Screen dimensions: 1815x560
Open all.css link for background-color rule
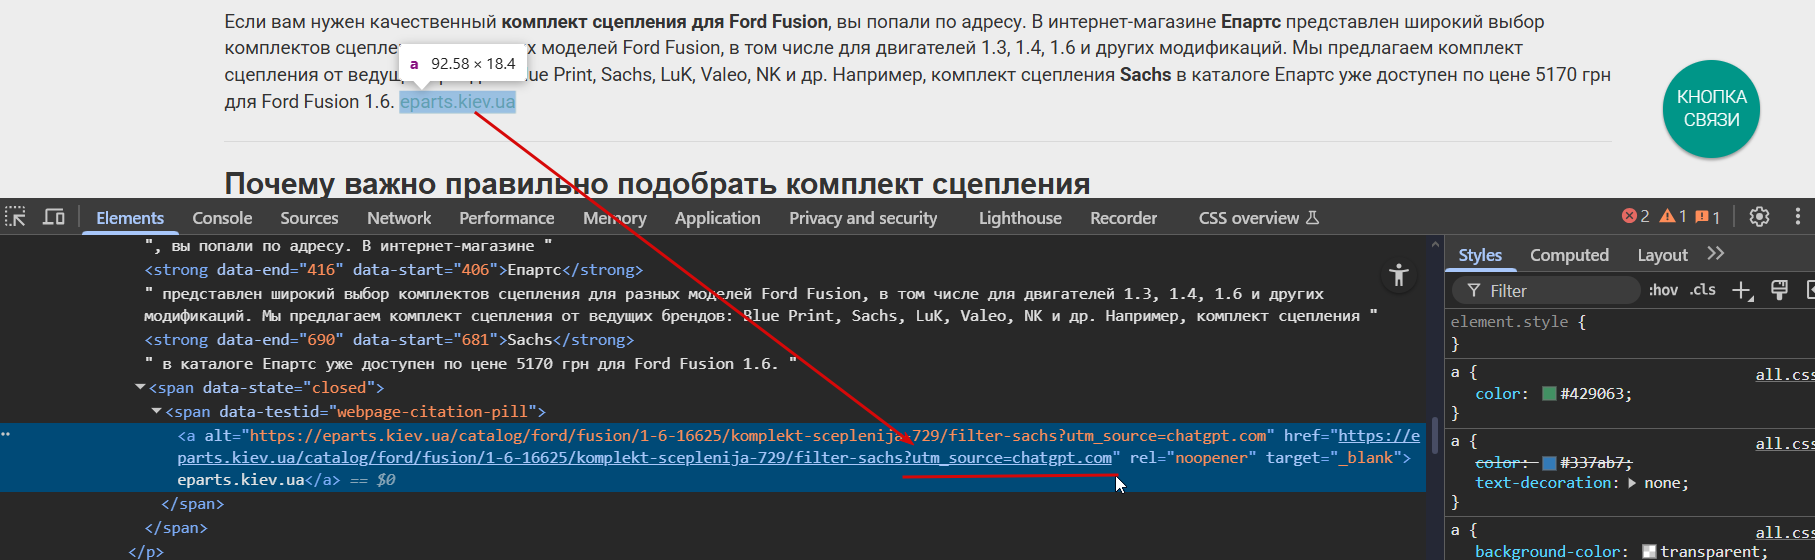(1785, 532)
